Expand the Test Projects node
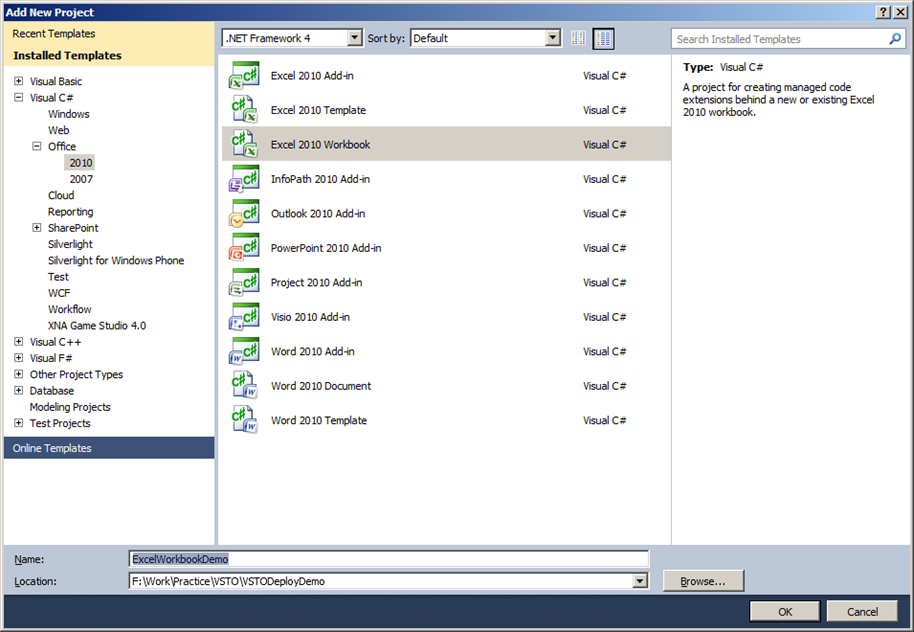The image size is (914, 632). pyautogui.click(x=19, y=423)
